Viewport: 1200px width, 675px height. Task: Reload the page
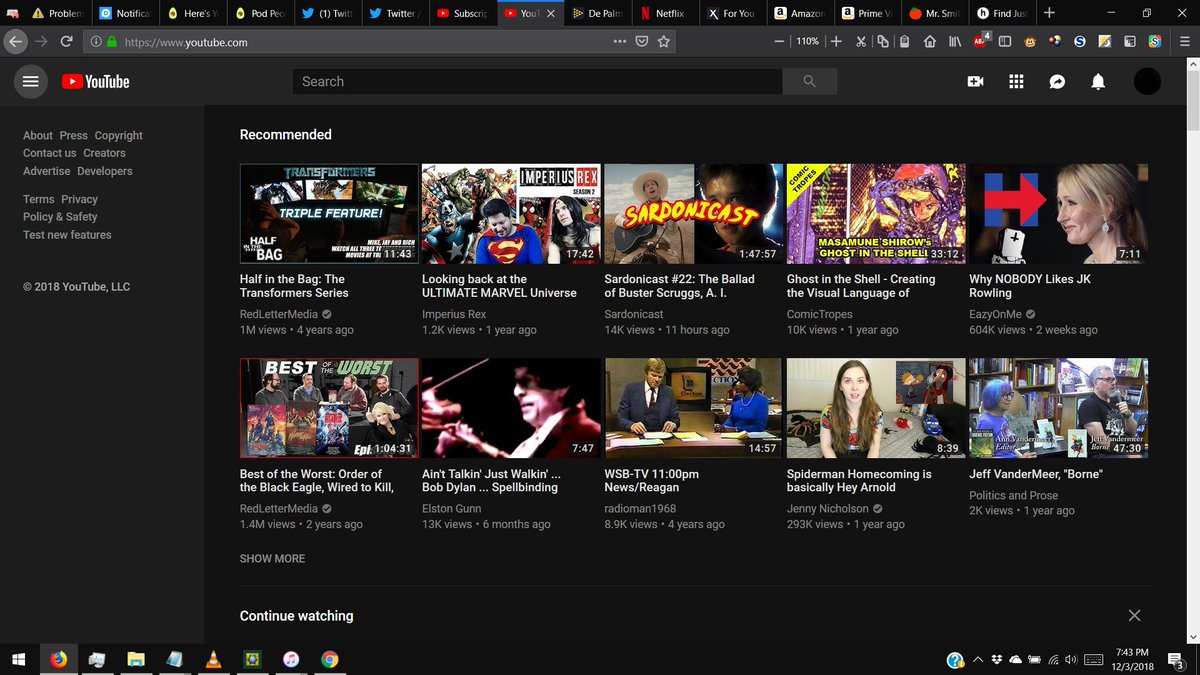click(x=66, y=42)
